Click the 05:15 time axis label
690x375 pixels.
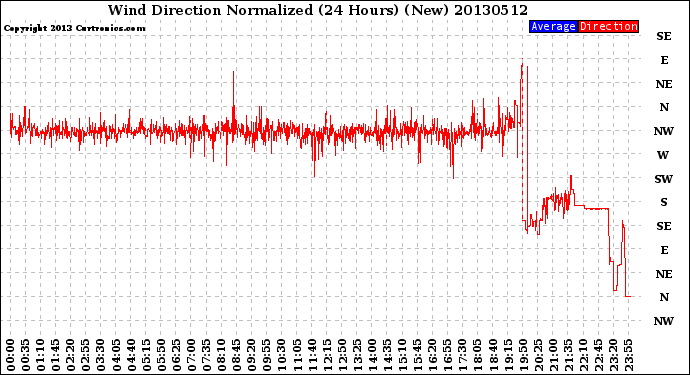click(146, 355)
